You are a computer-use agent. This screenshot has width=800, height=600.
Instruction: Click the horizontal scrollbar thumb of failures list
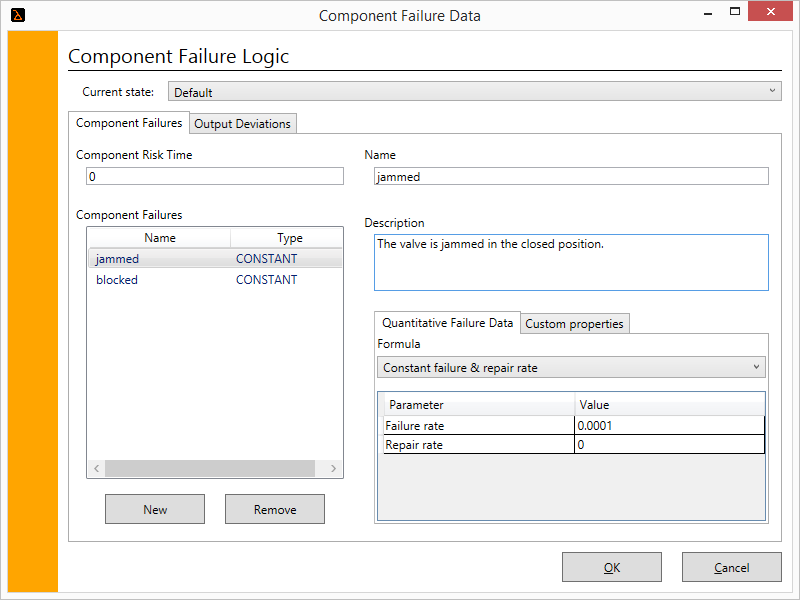210,468
